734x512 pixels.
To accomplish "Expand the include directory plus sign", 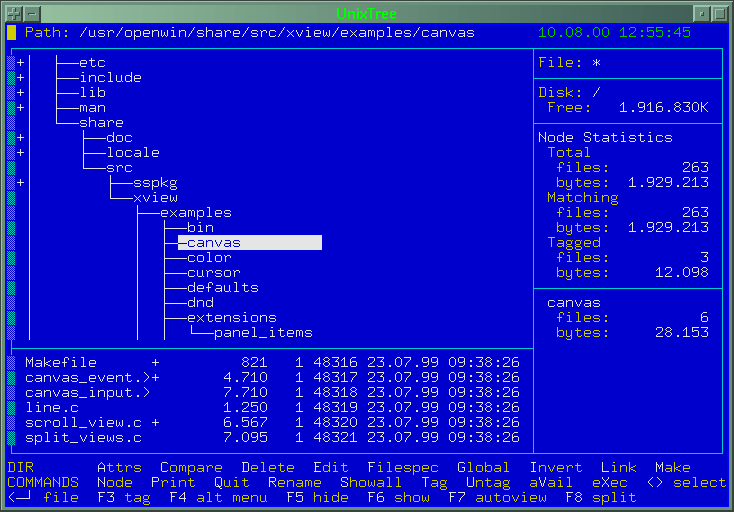I will point(21,77).
